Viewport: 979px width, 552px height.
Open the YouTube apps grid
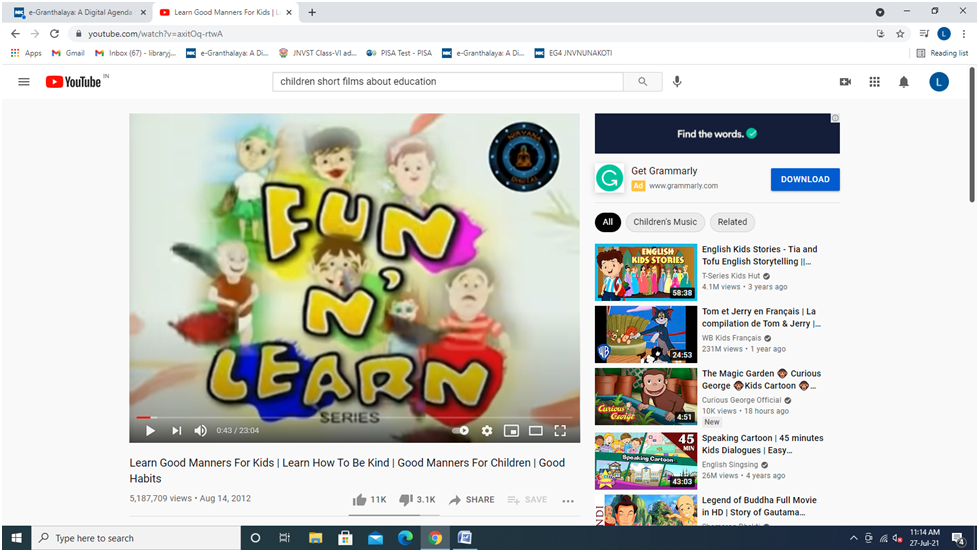pyautogui.click(x=874, y=82)
